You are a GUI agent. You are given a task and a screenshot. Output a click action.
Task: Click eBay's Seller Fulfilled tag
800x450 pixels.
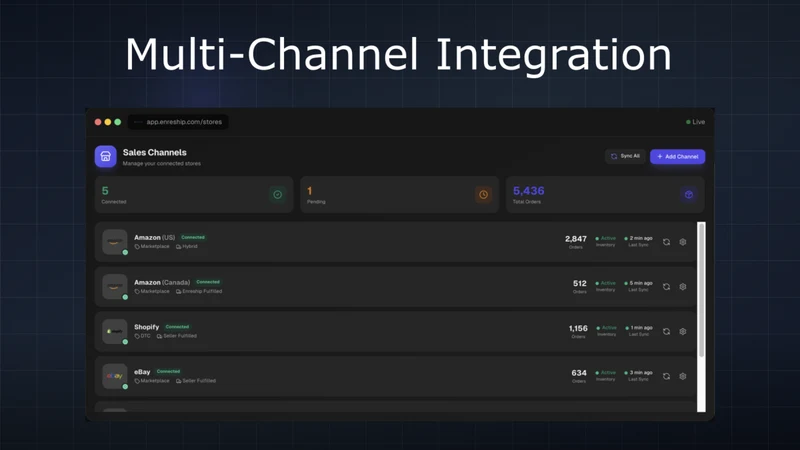[196, 381]
